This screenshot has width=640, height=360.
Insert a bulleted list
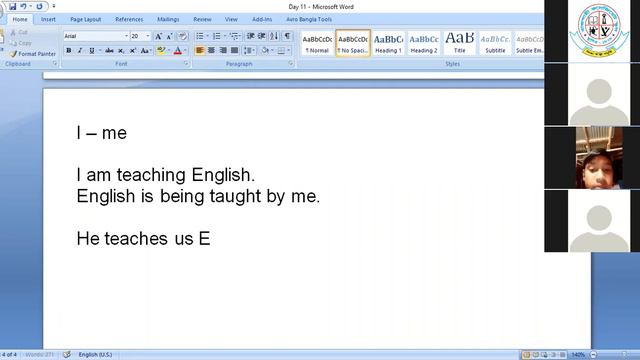click(x=200, y=36)
